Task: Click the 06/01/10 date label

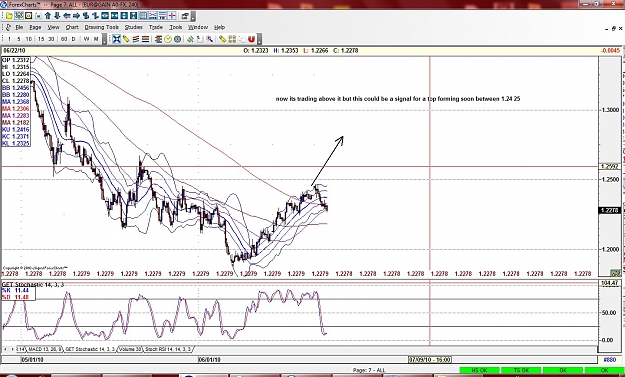Action: 210,359
